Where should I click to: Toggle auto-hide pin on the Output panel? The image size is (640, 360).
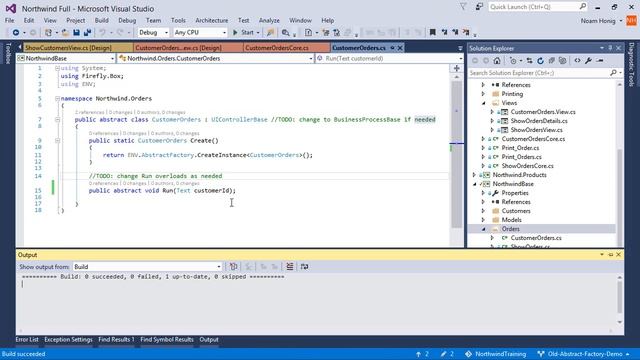(x=611, y=255)
